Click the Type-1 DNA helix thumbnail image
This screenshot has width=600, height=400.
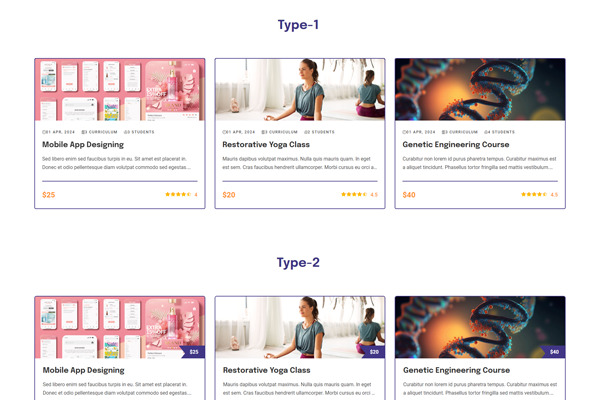pyautogui.click(x=480, y=90)
